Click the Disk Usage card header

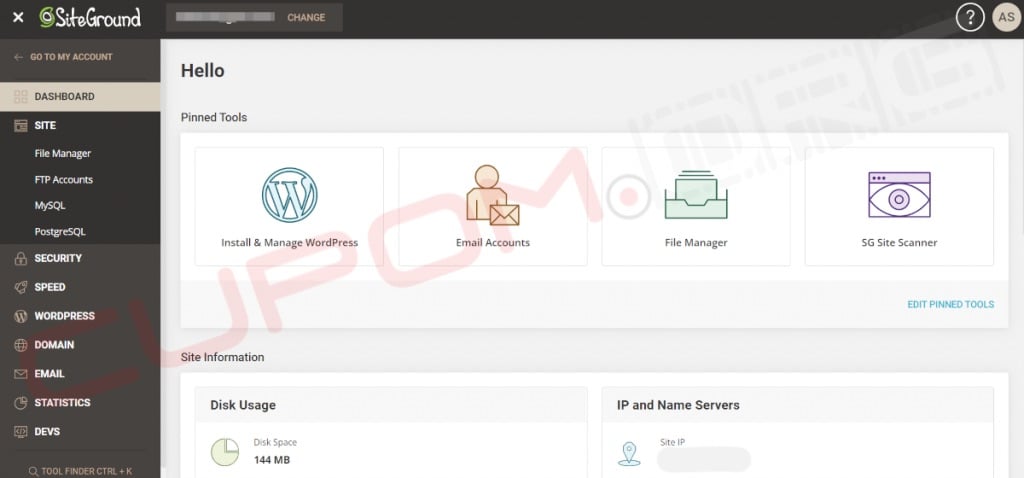[391, 405]
